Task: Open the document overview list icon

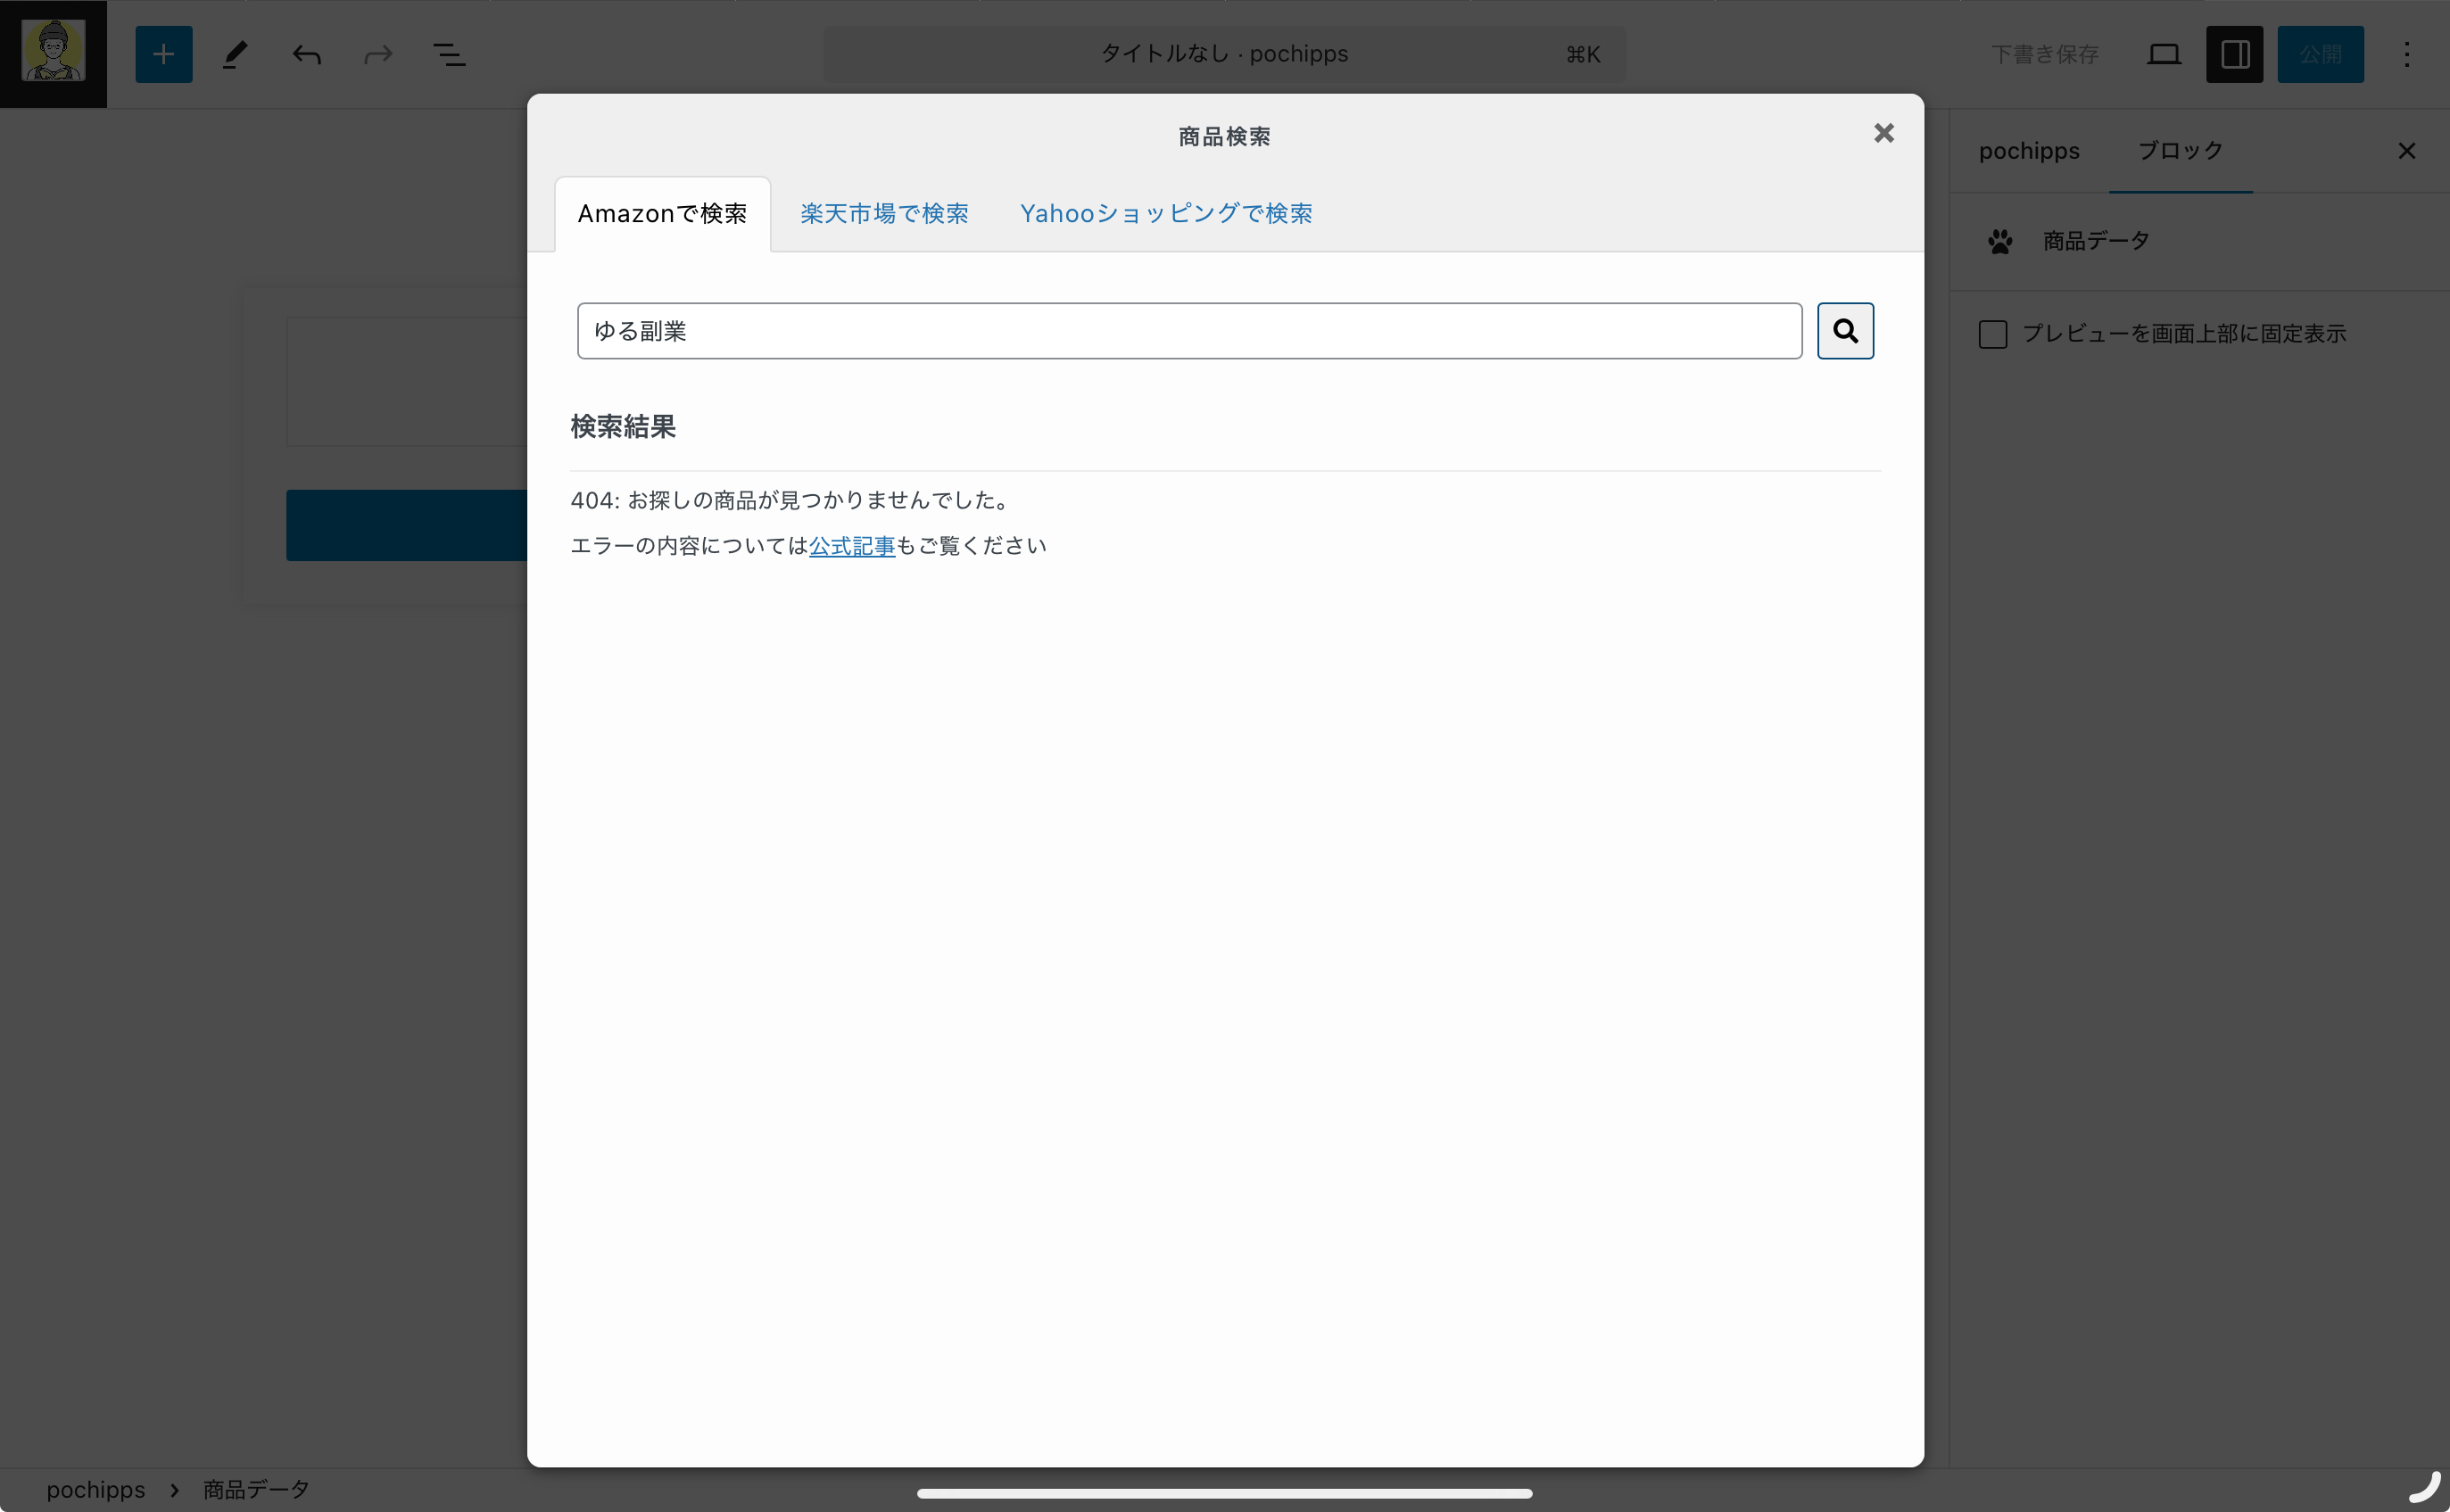Action: 449,54
